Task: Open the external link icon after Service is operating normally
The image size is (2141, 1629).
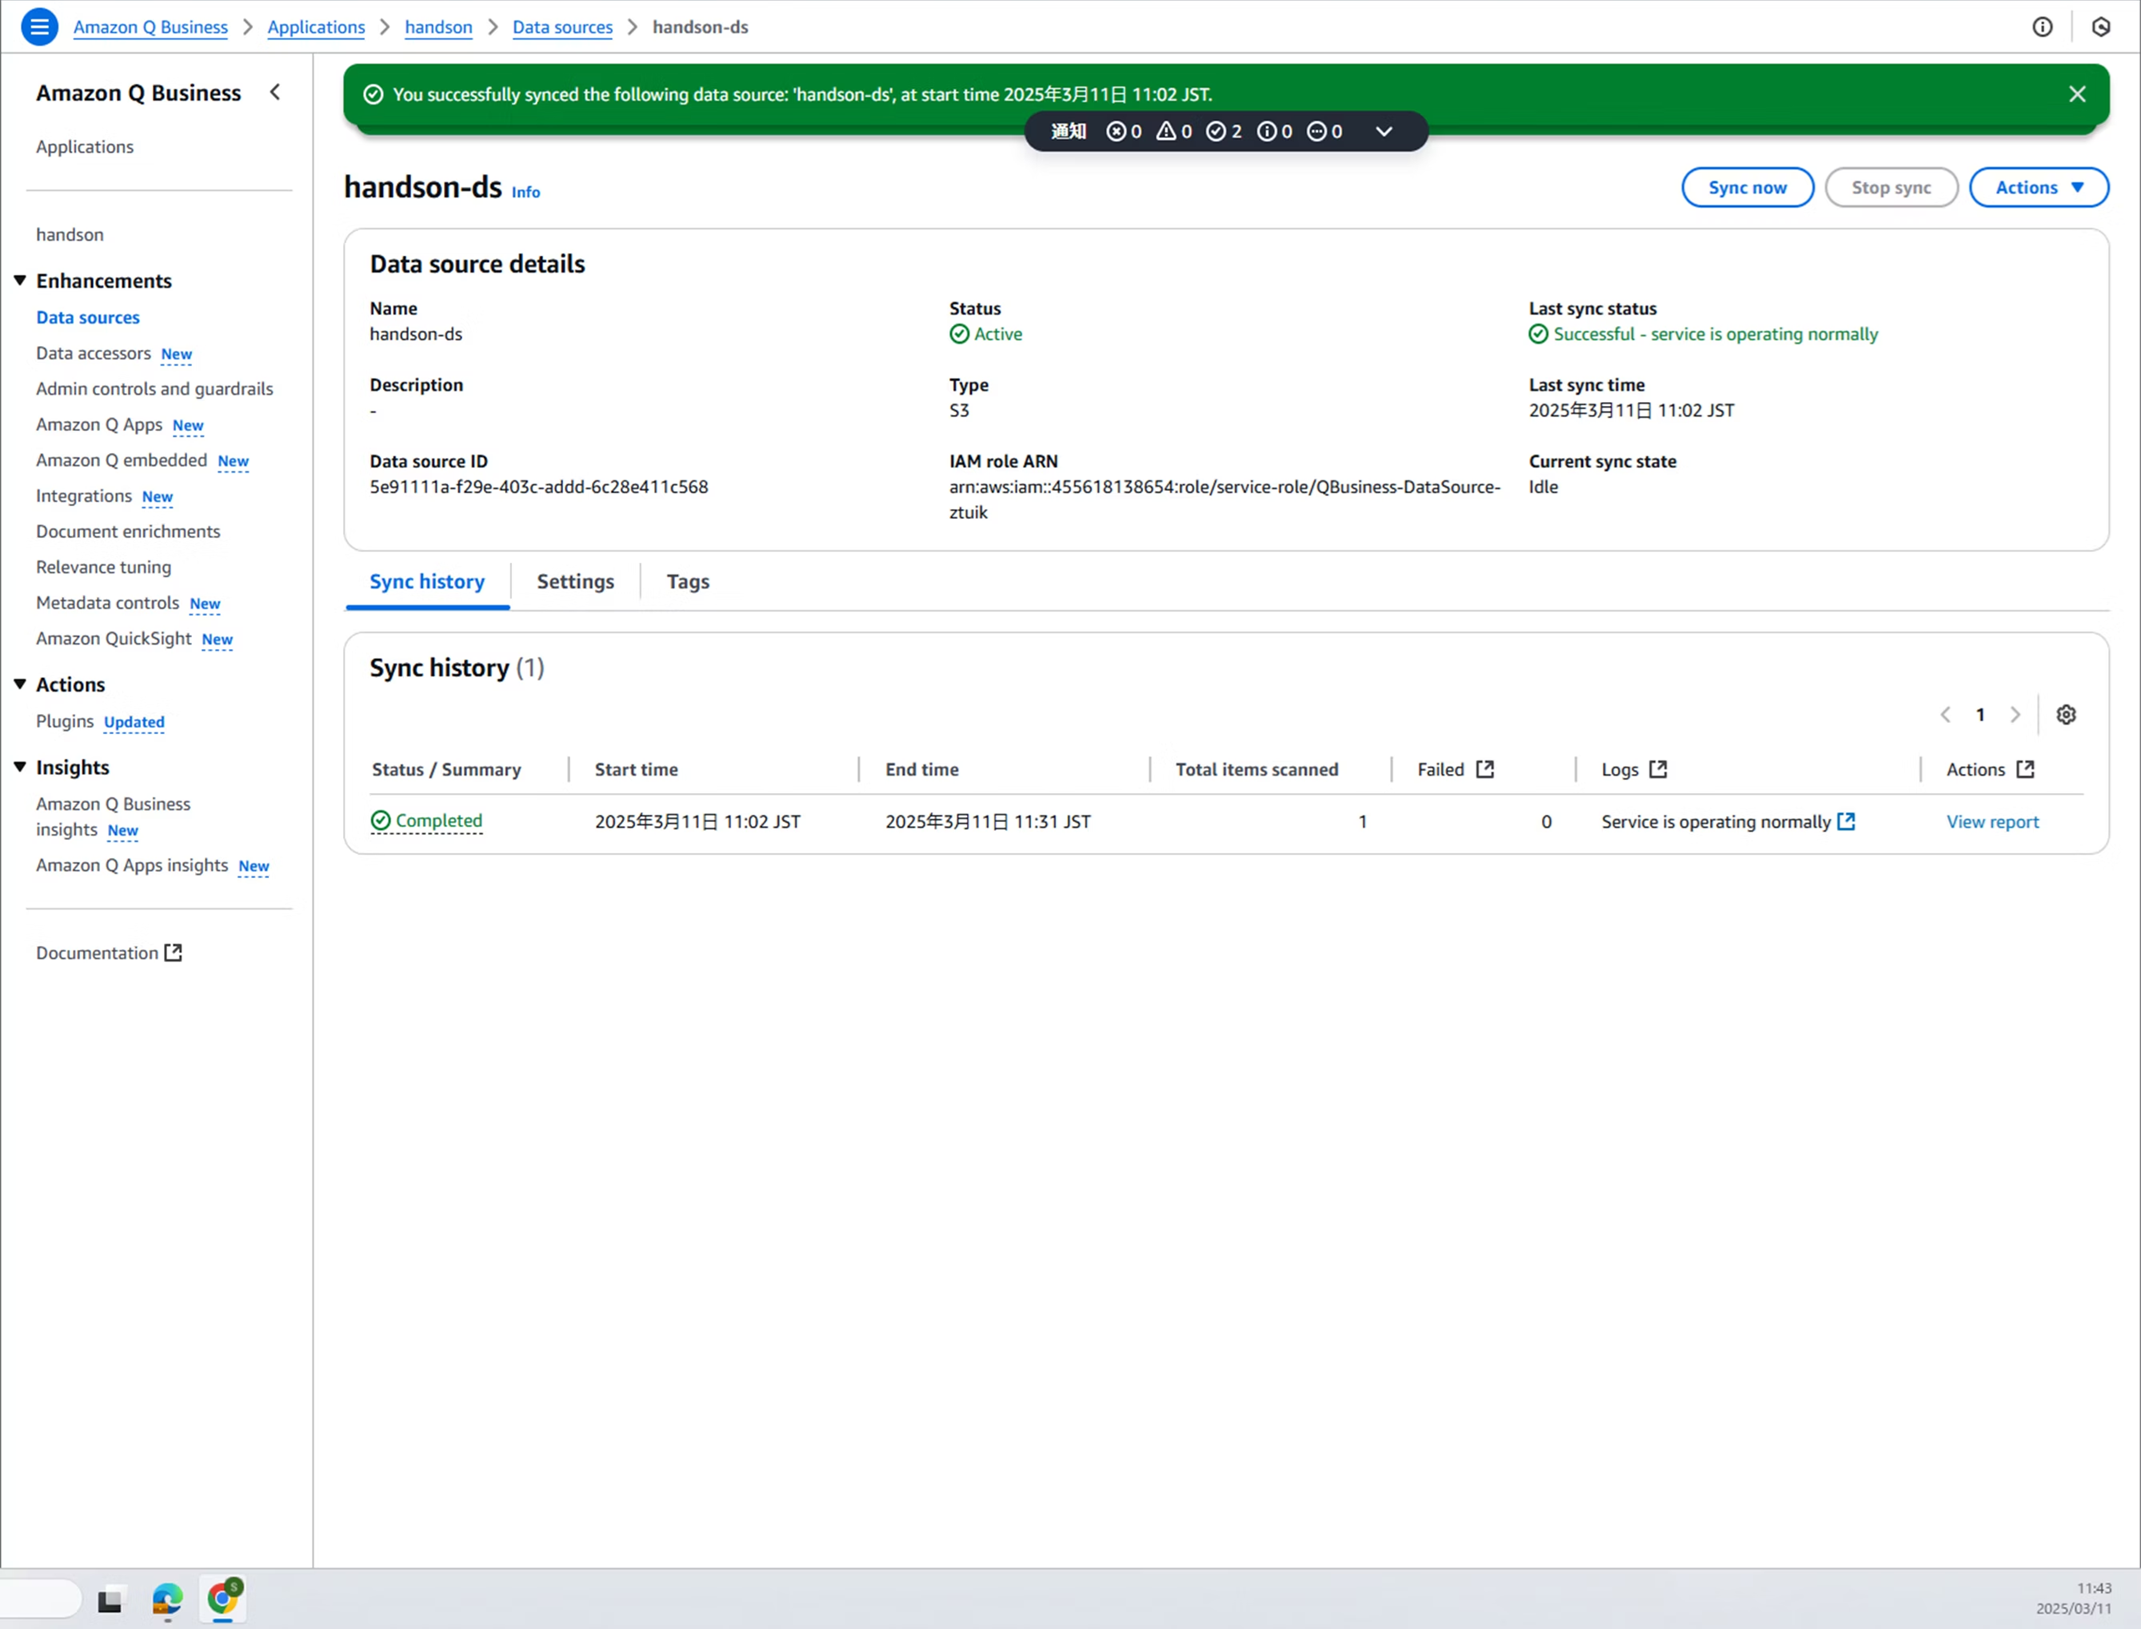Action: click(x=1846, y=821)
